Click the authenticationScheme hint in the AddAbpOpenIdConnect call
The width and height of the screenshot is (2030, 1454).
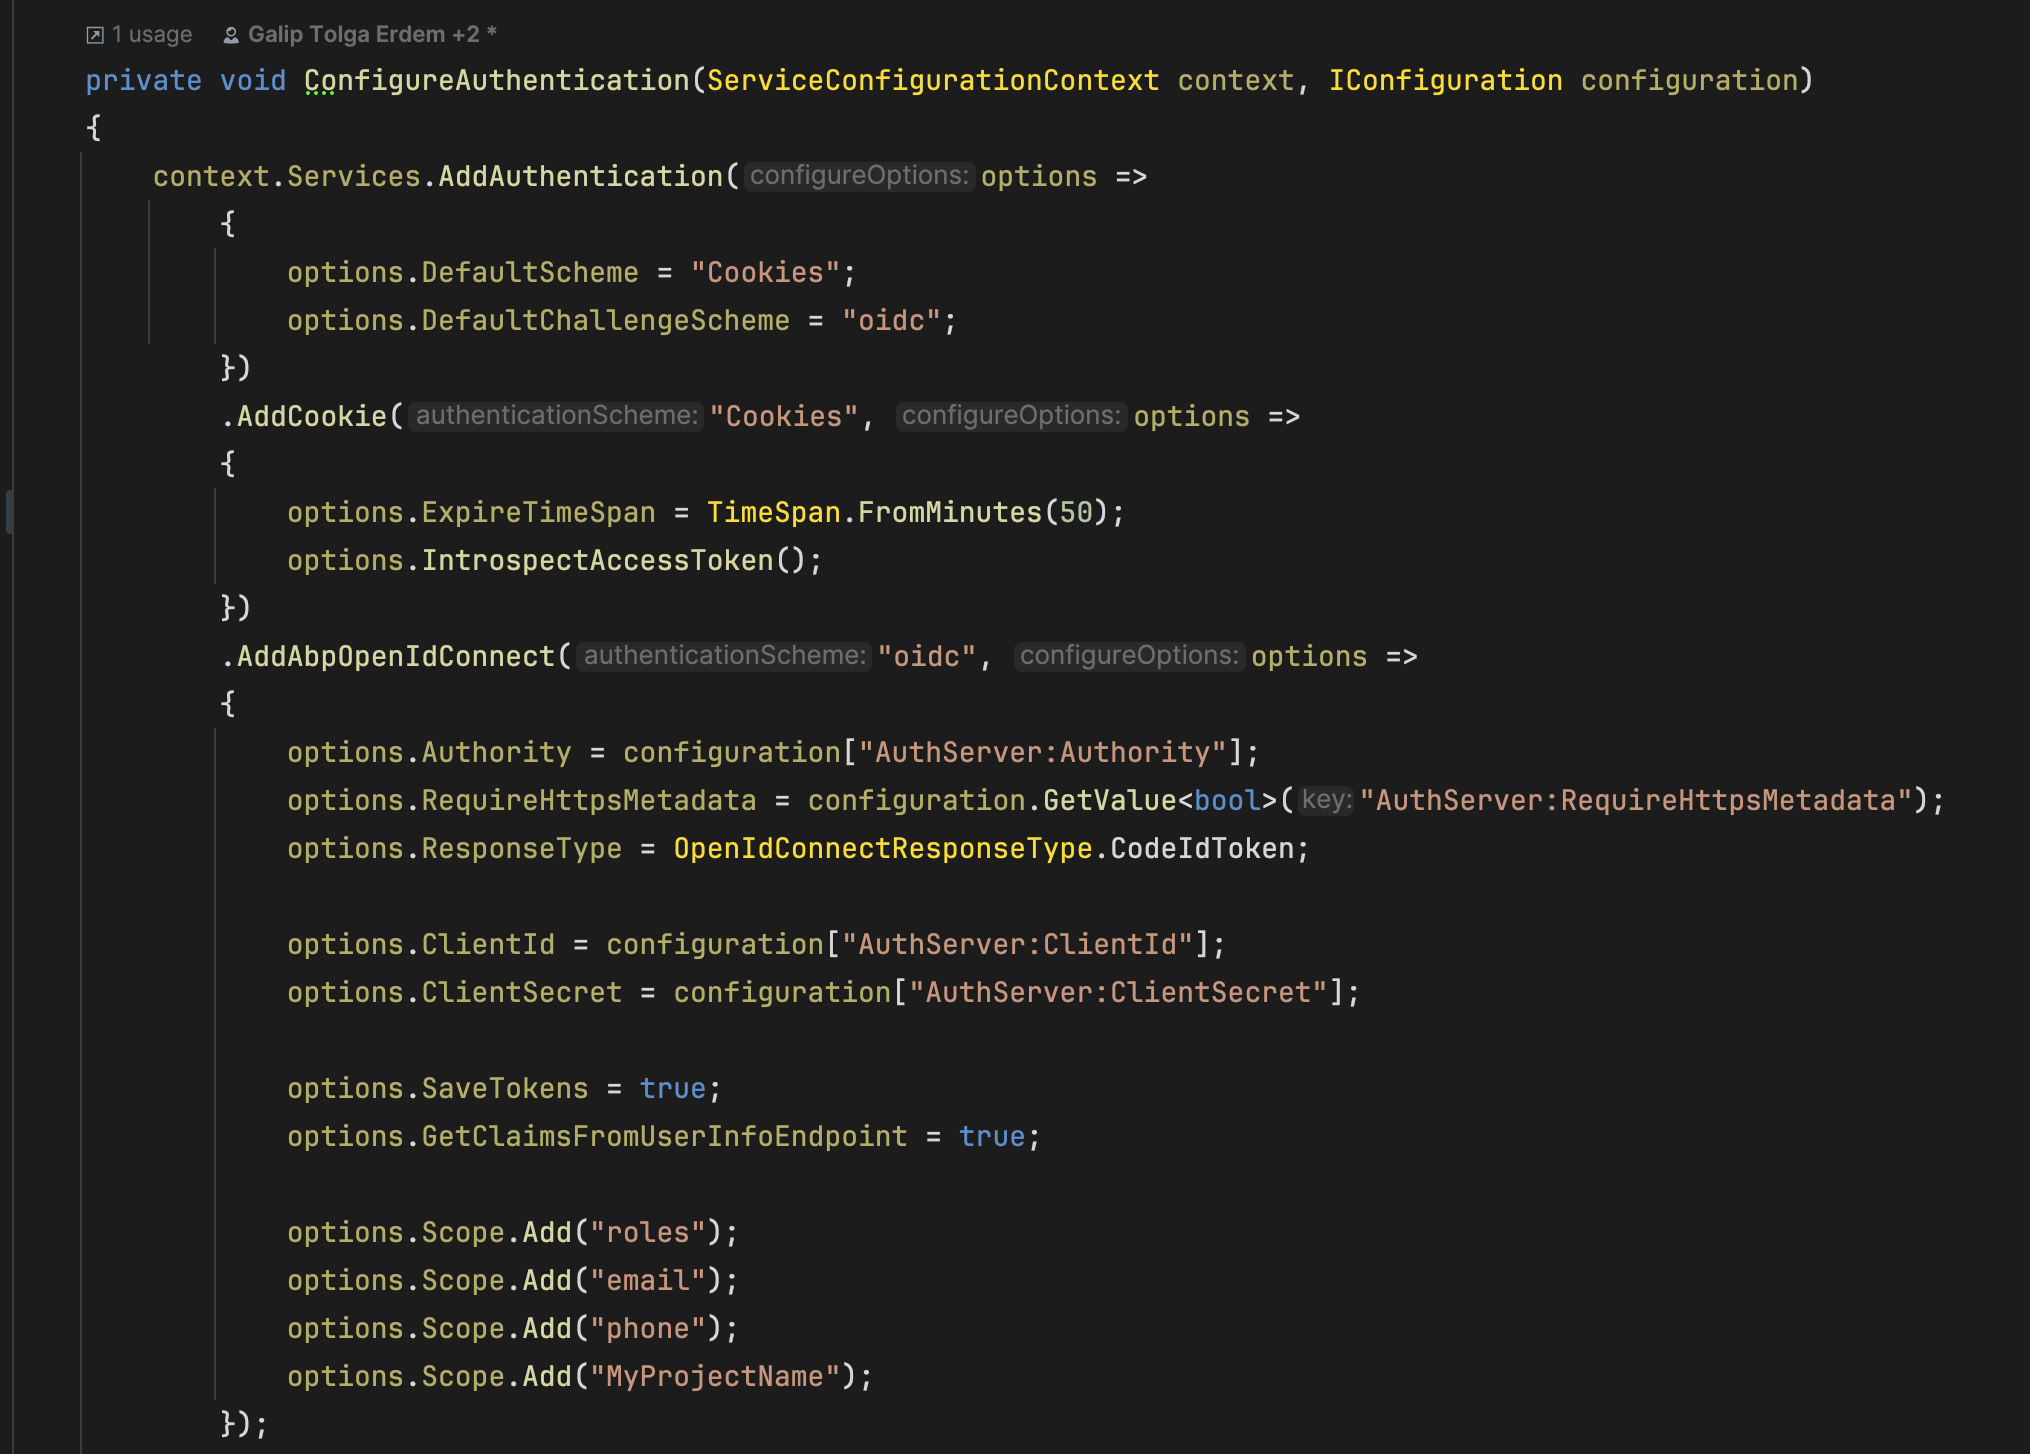pyautogui.click(x=724, y=656)
